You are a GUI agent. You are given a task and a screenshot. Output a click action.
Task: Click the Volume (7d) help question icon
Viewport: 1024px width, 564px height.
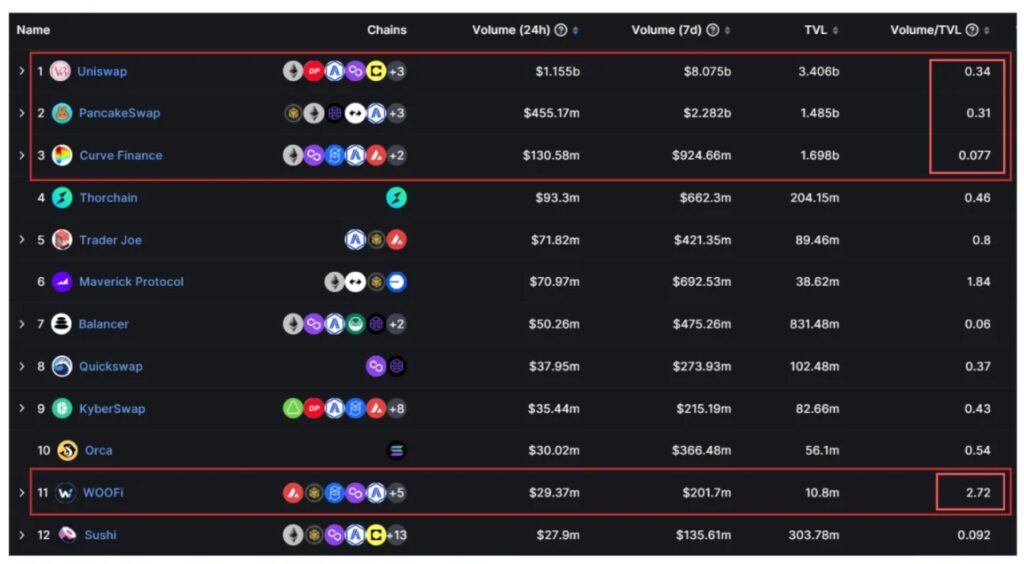click(x=712, y=30)
